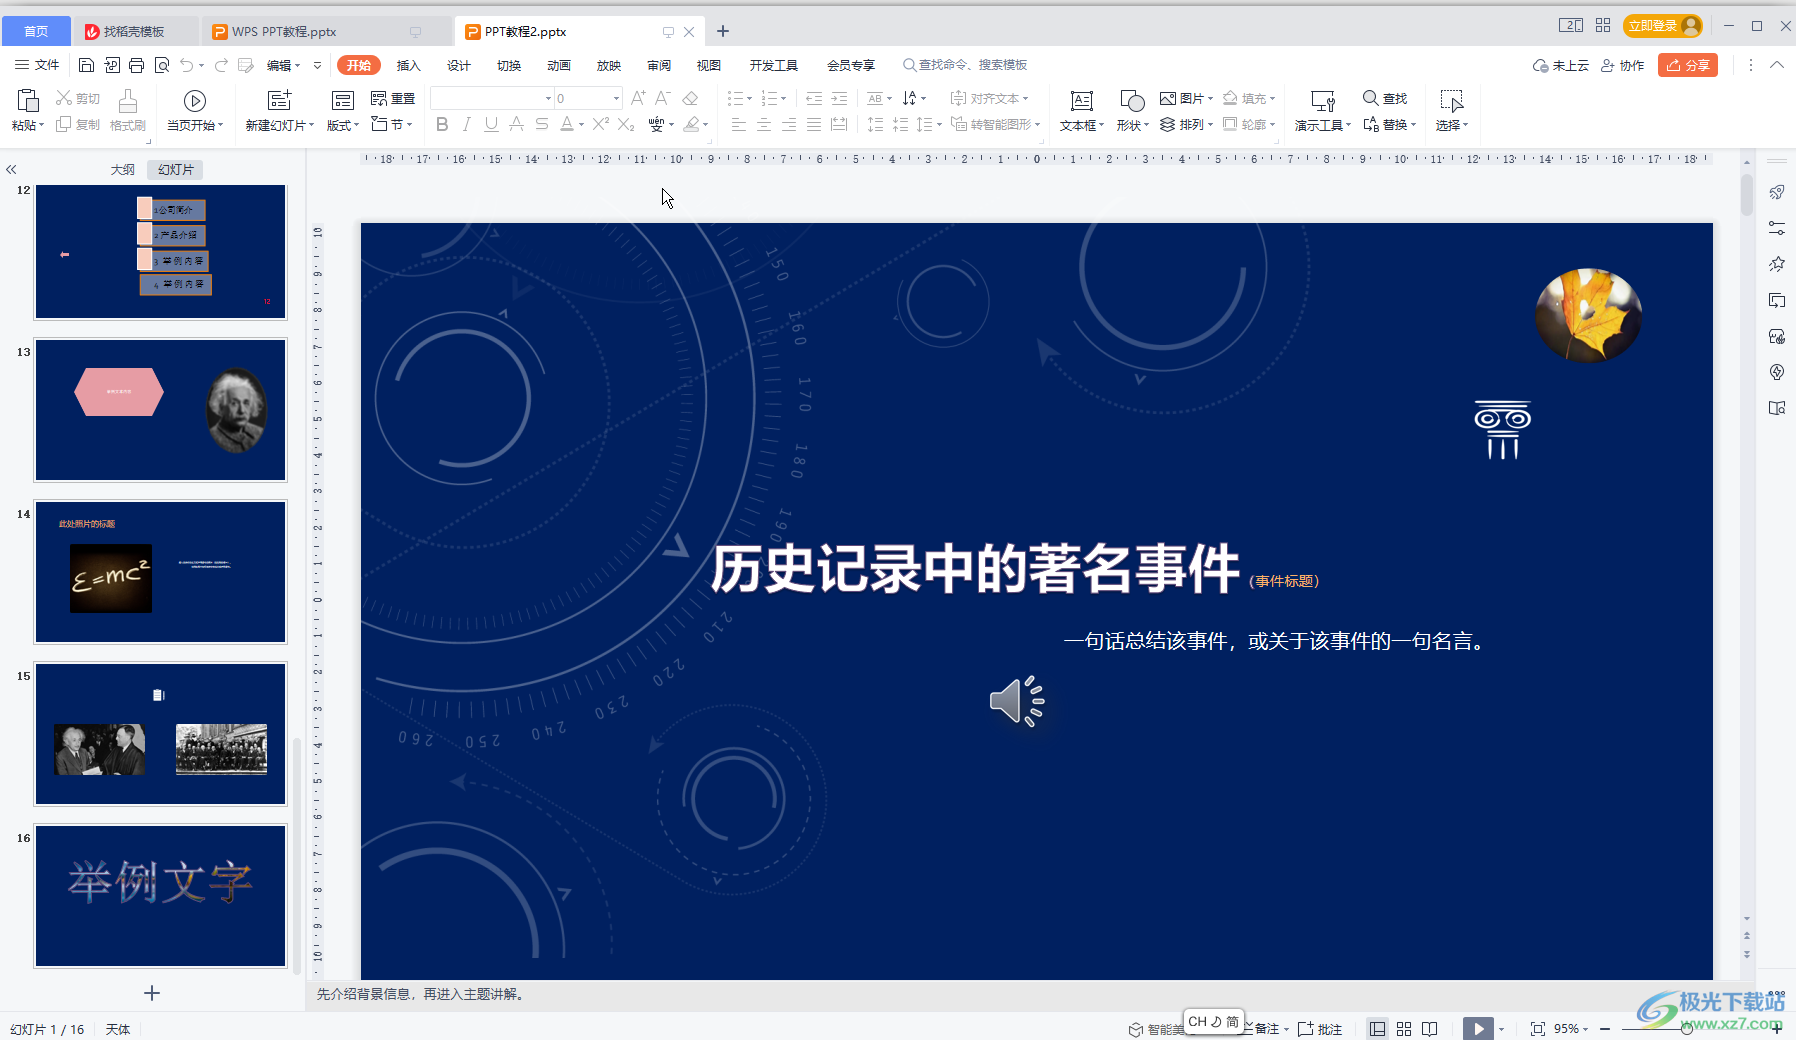Image resolution: width=1796 pixels, height=1040 pixels.
Task: Click the Save icon in quick toolbar
Action: click(86, 65)
